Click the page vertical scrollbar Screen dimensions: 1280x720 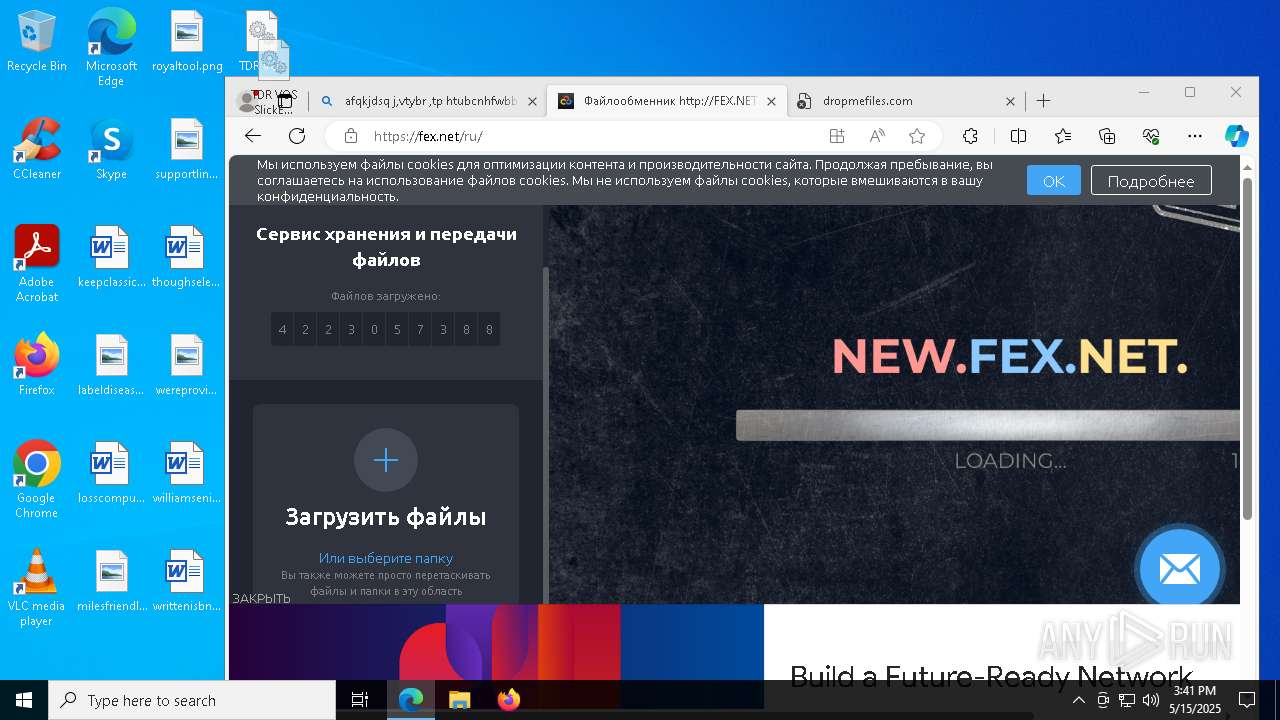pyautogui.click(x=1247, y=348)
